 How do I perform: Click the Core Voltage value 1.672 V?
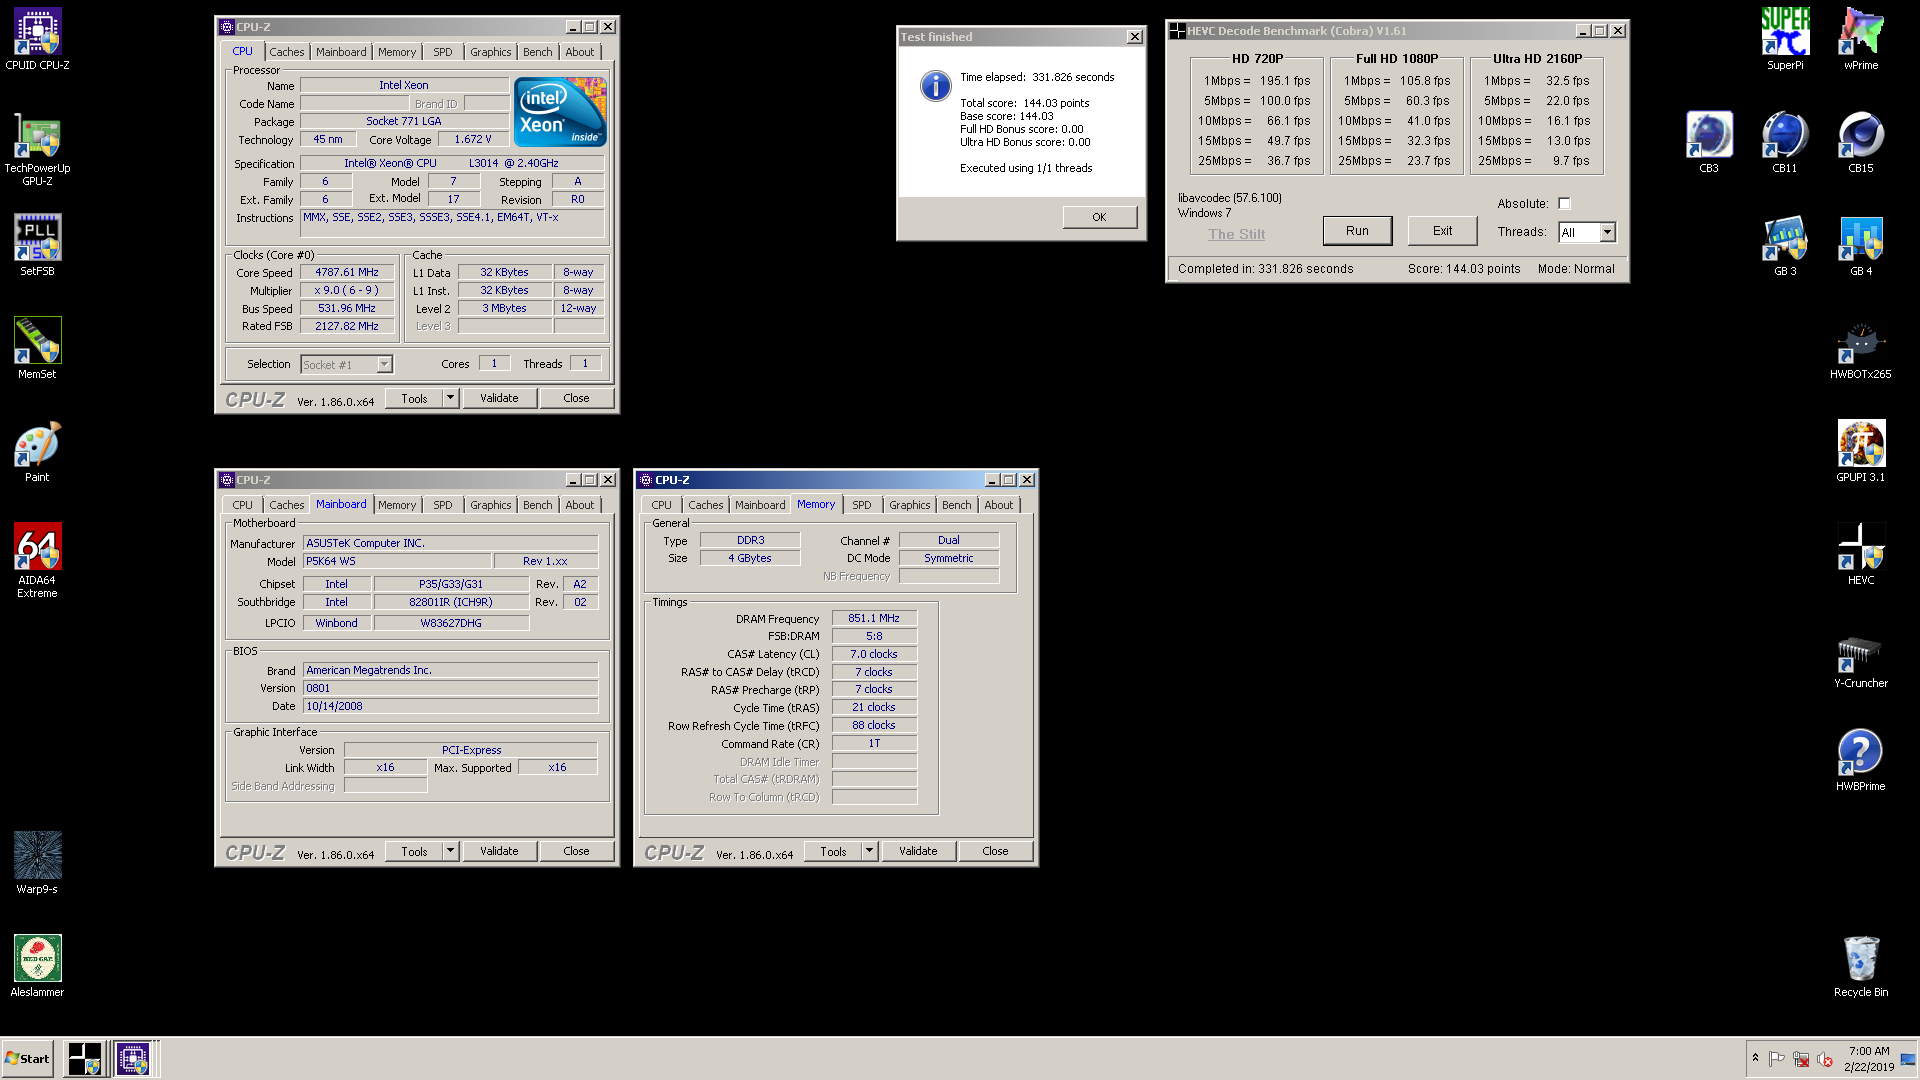point(472,139)
